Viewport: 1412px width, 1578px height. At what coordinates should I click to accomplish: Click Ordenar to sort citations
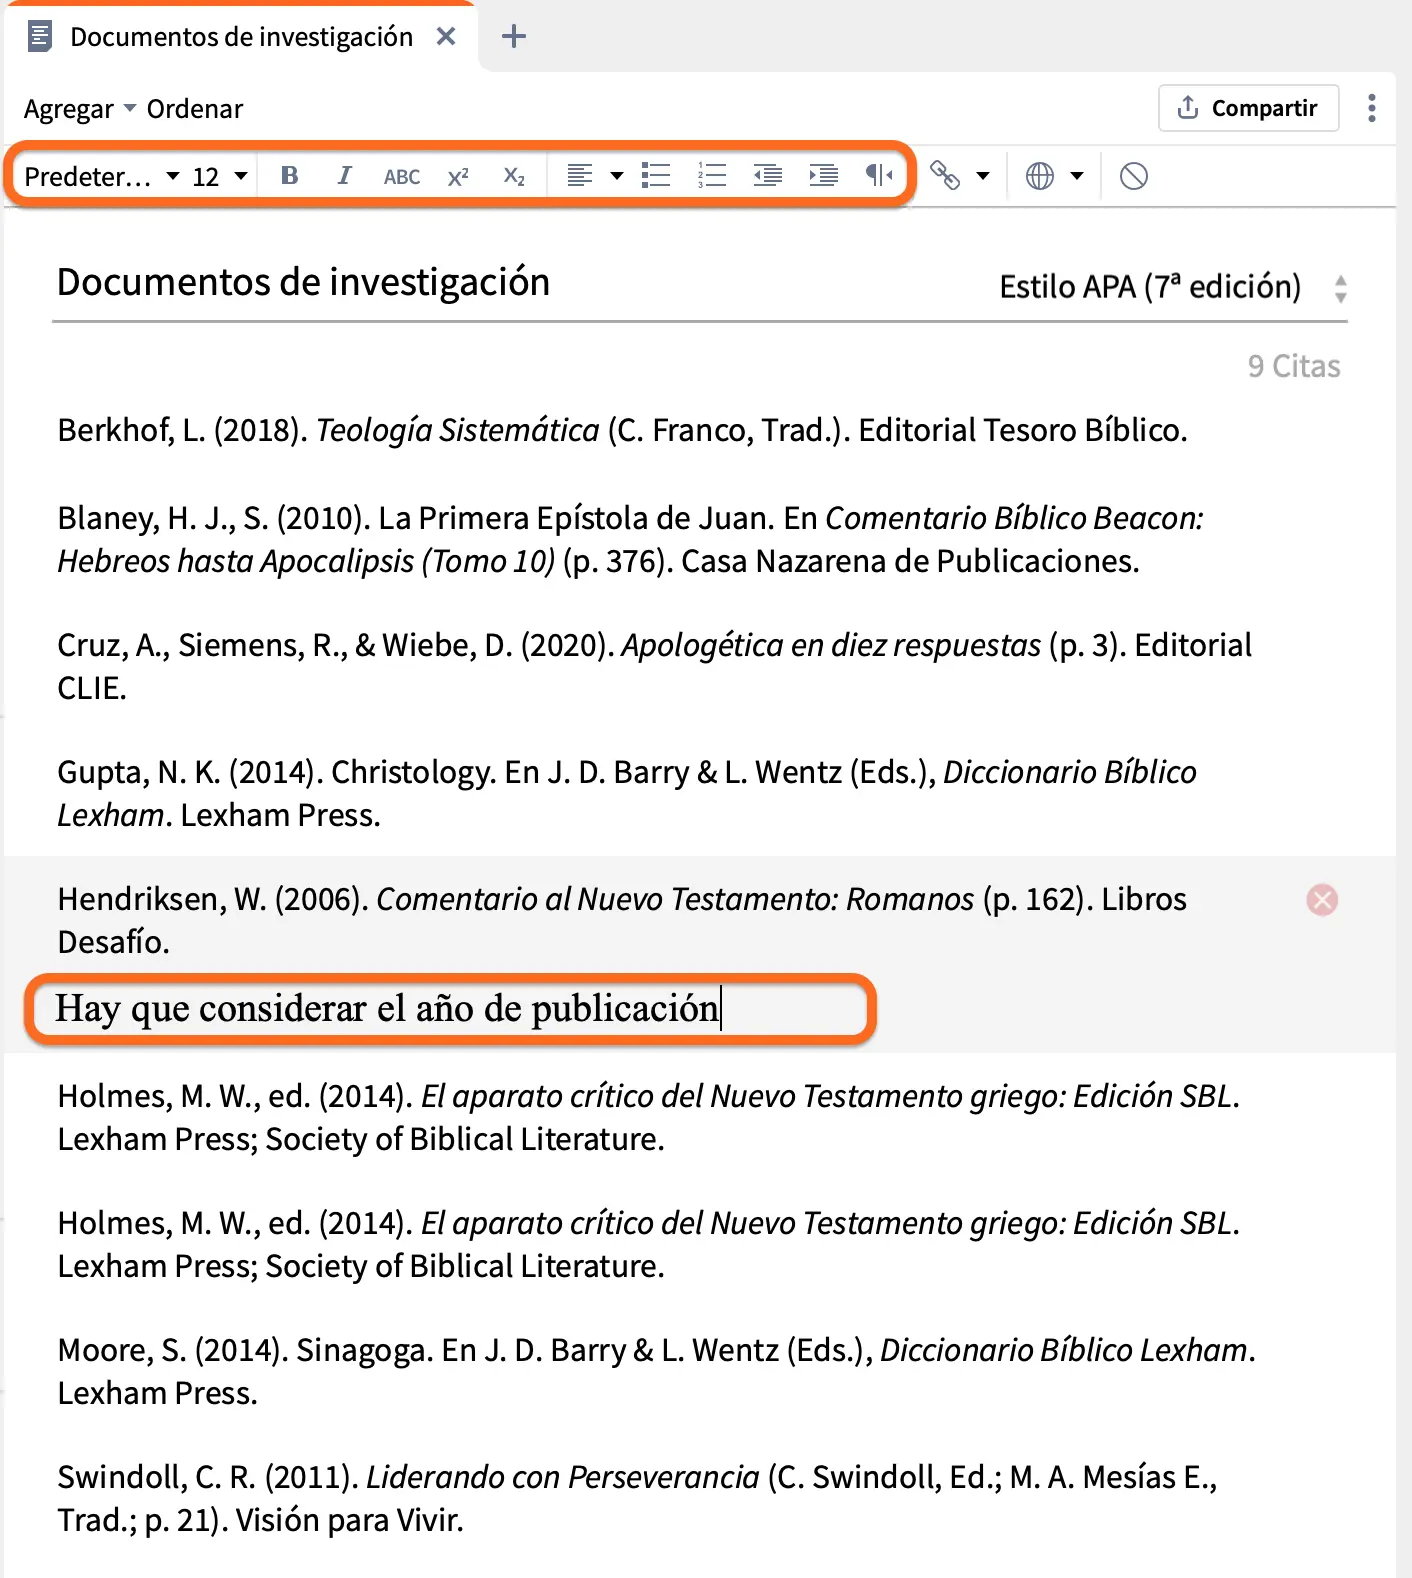195,109
